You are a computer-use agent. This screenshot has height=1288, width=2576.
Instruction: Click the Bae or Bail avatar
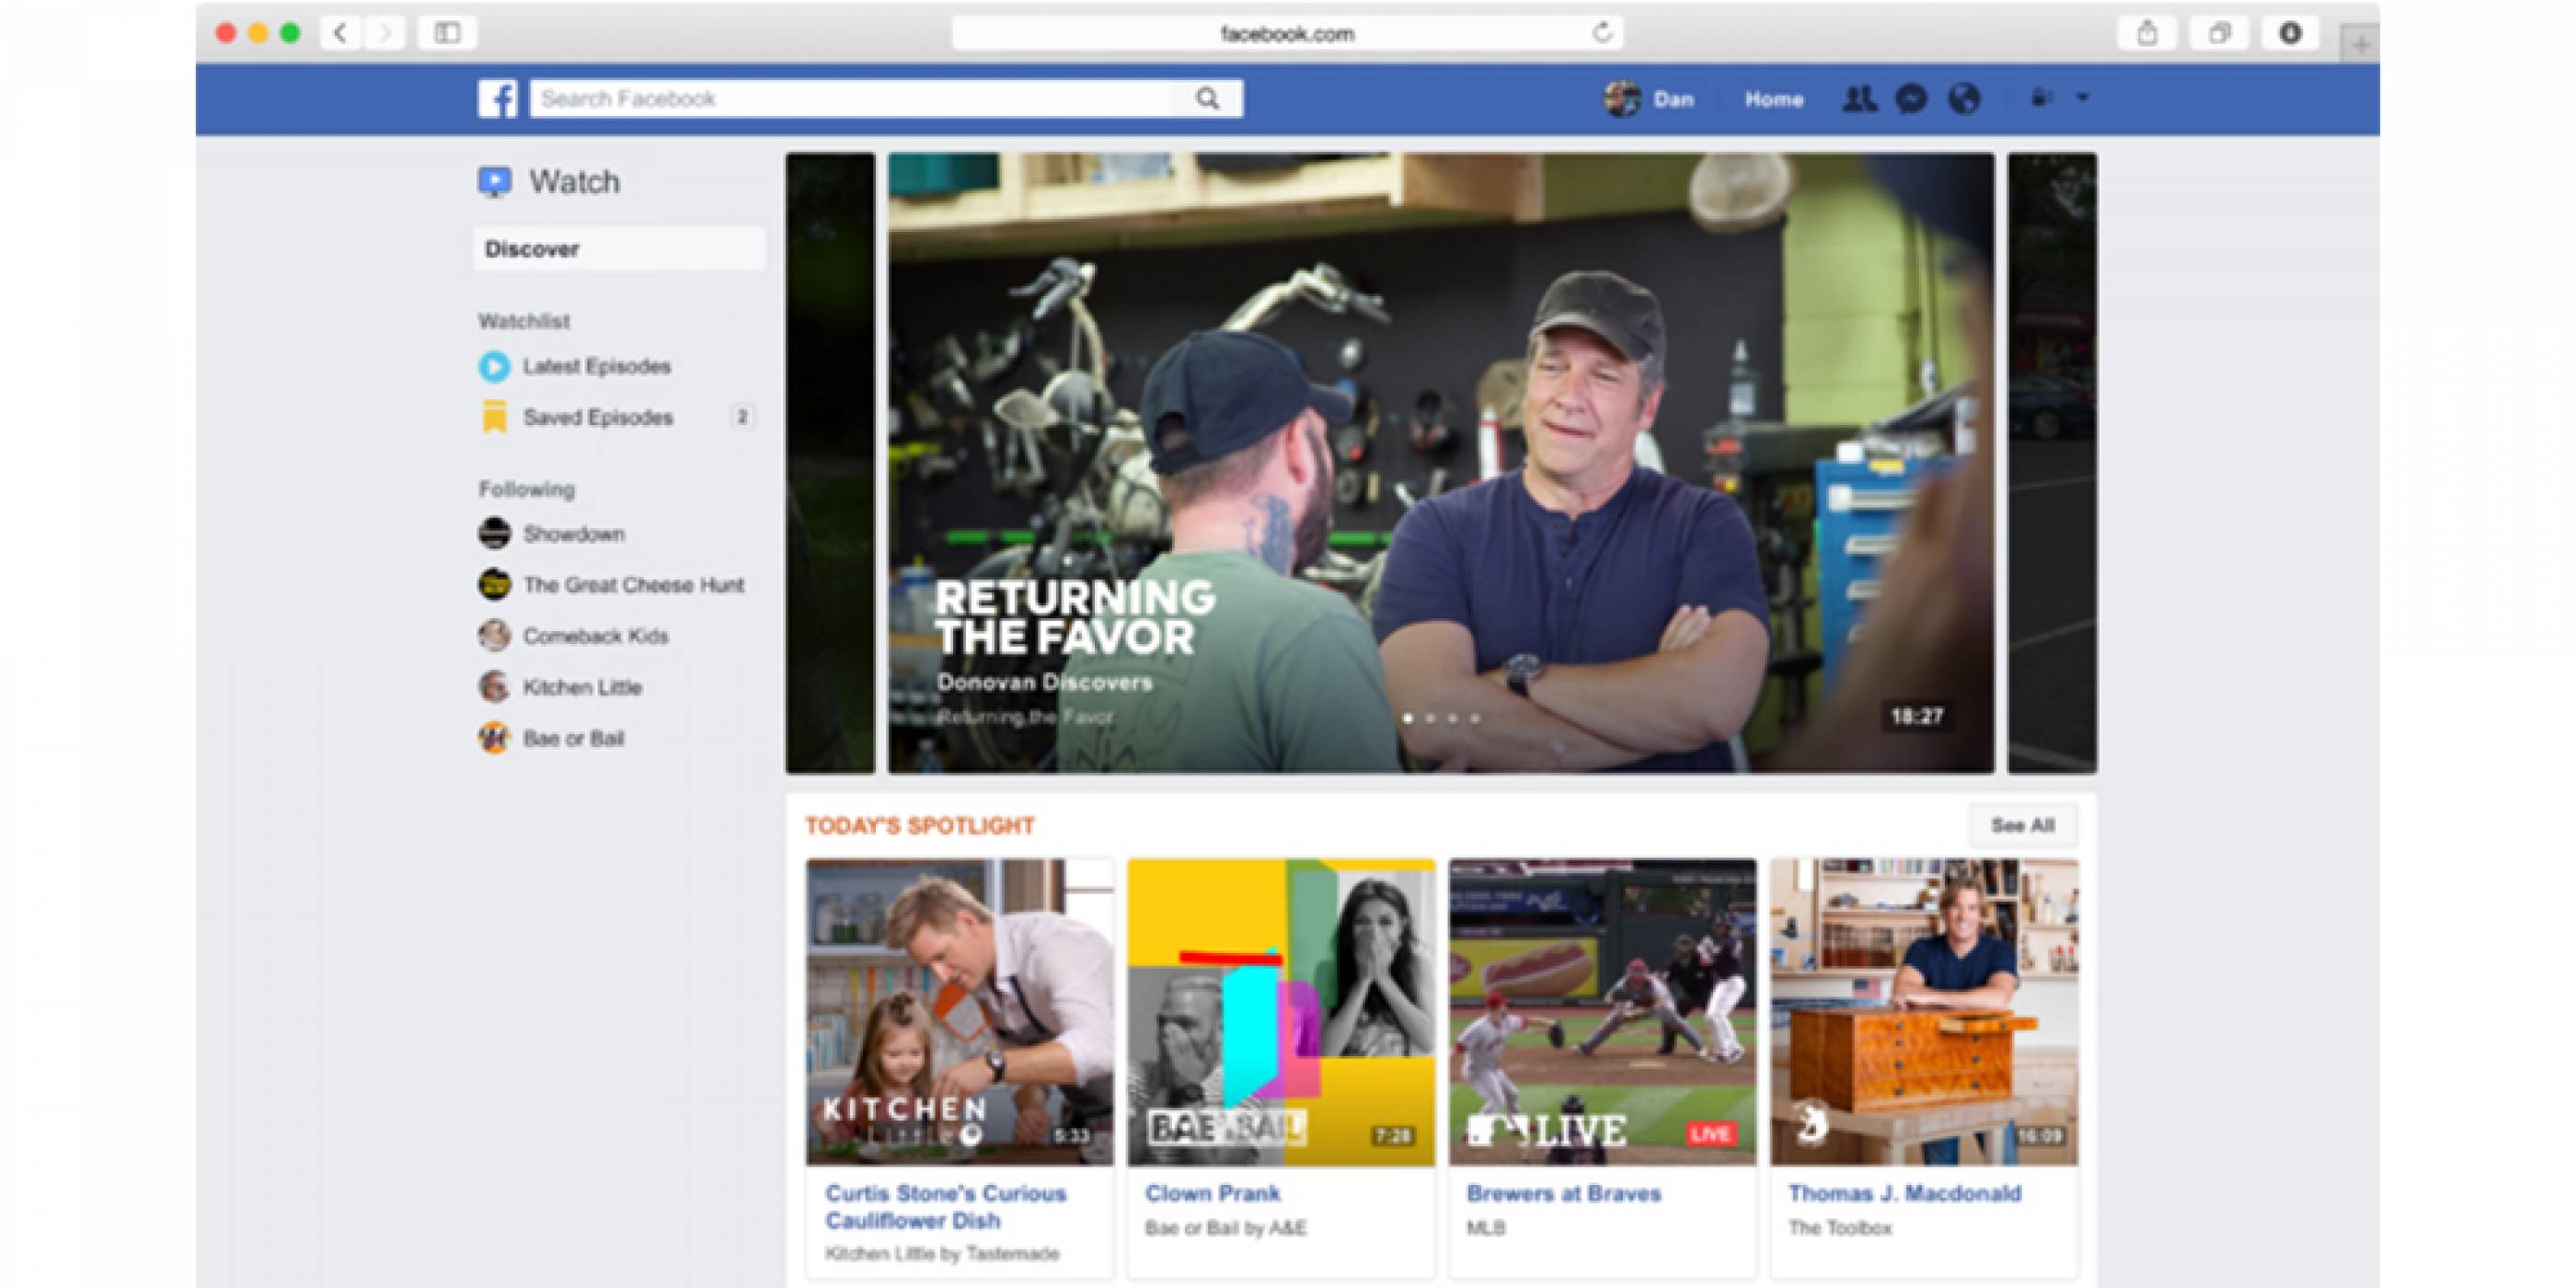(494, 738)
